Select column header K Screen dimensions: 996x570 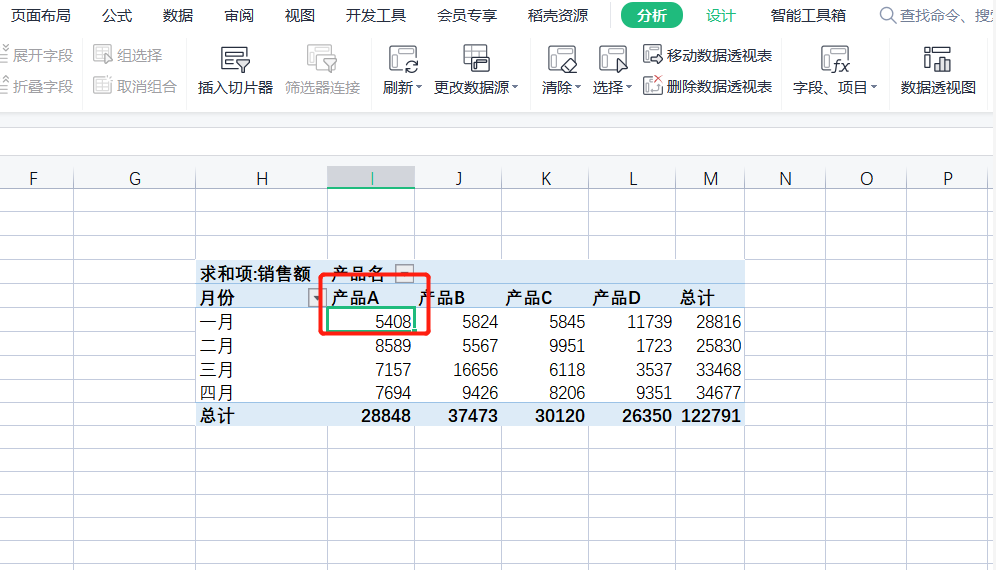pos(545,178)
